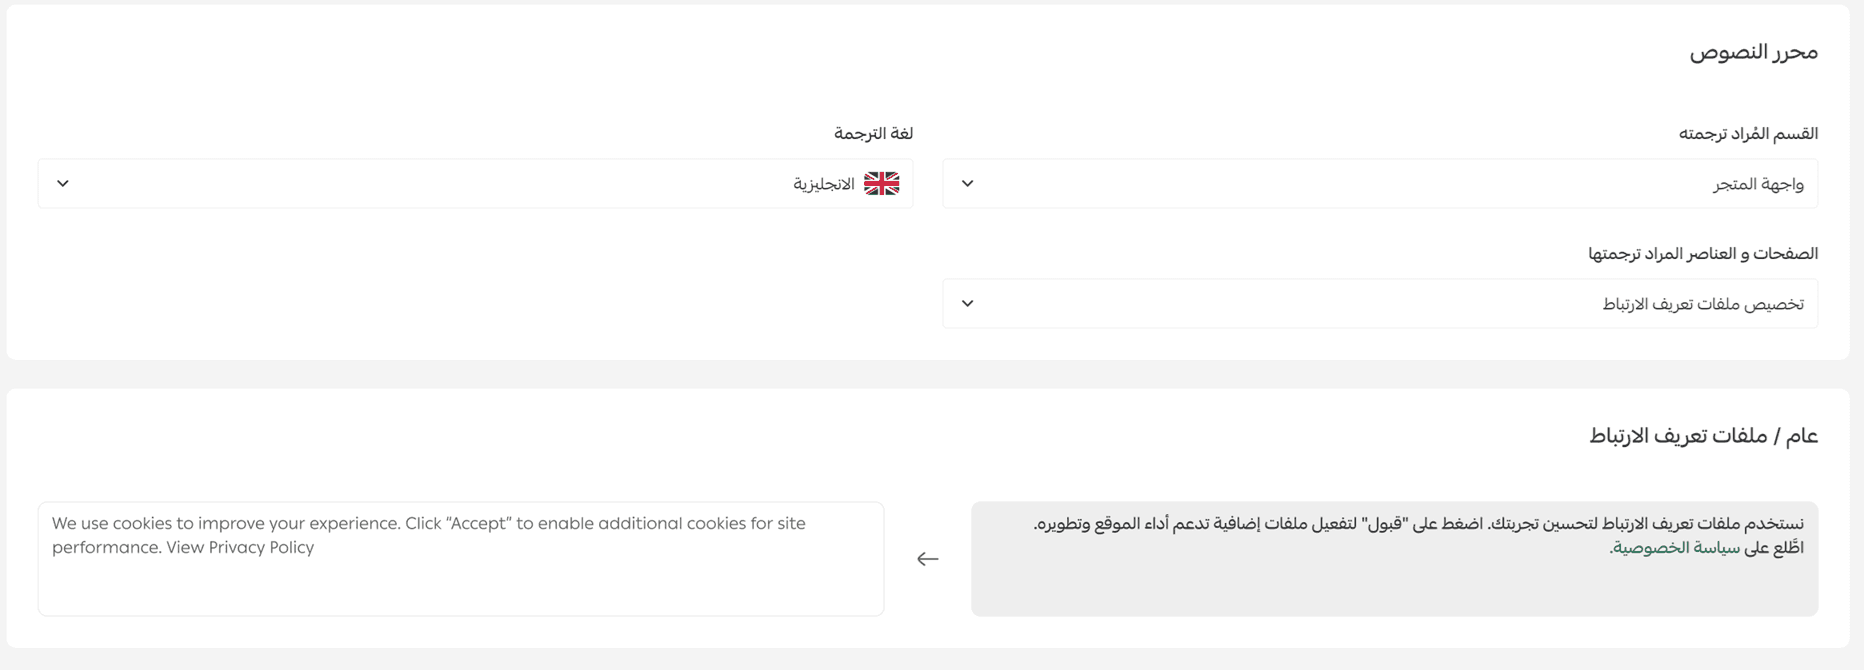Expand the chevron of the الانجليزية language dropdown
Image resolution: width=1864 pixels, height=670 pixels.
click(x=63, y=184)
